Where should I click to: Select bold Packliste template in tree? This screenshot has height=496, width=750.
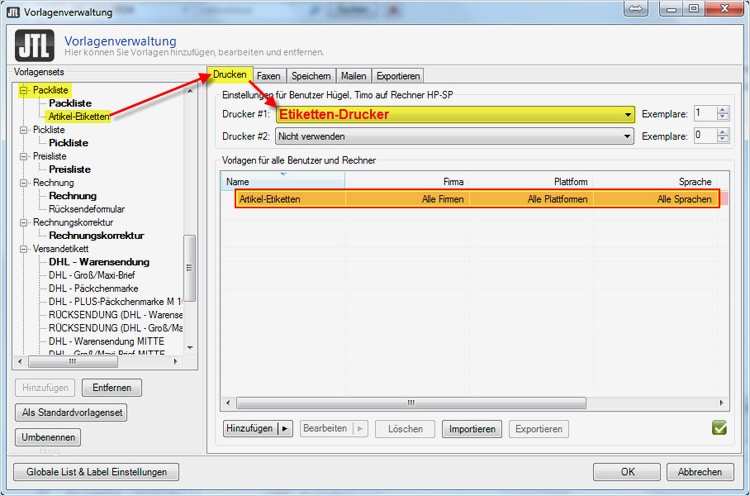(x=70, y=103)
